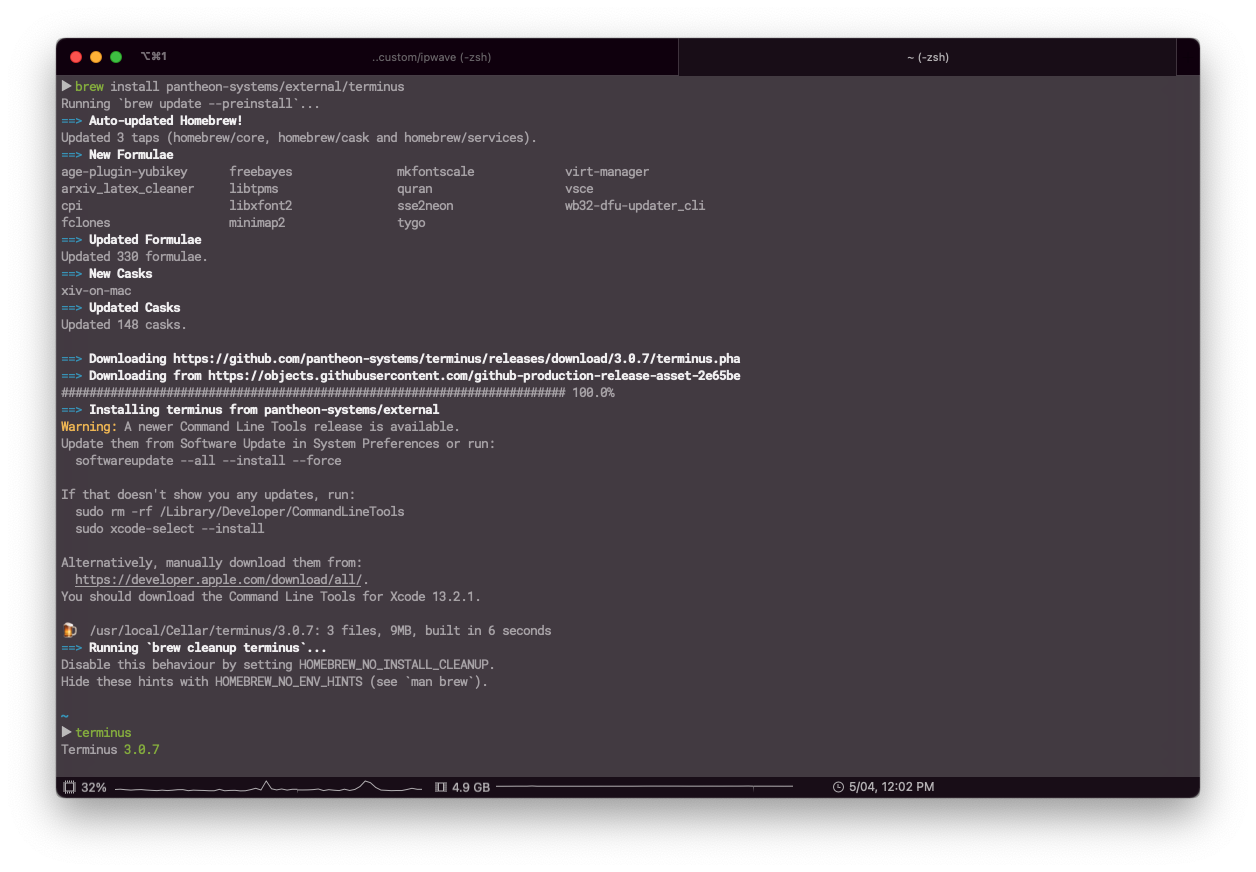Click the memory chip icon in the status bar
The image size is (1256, 872).
440,787
